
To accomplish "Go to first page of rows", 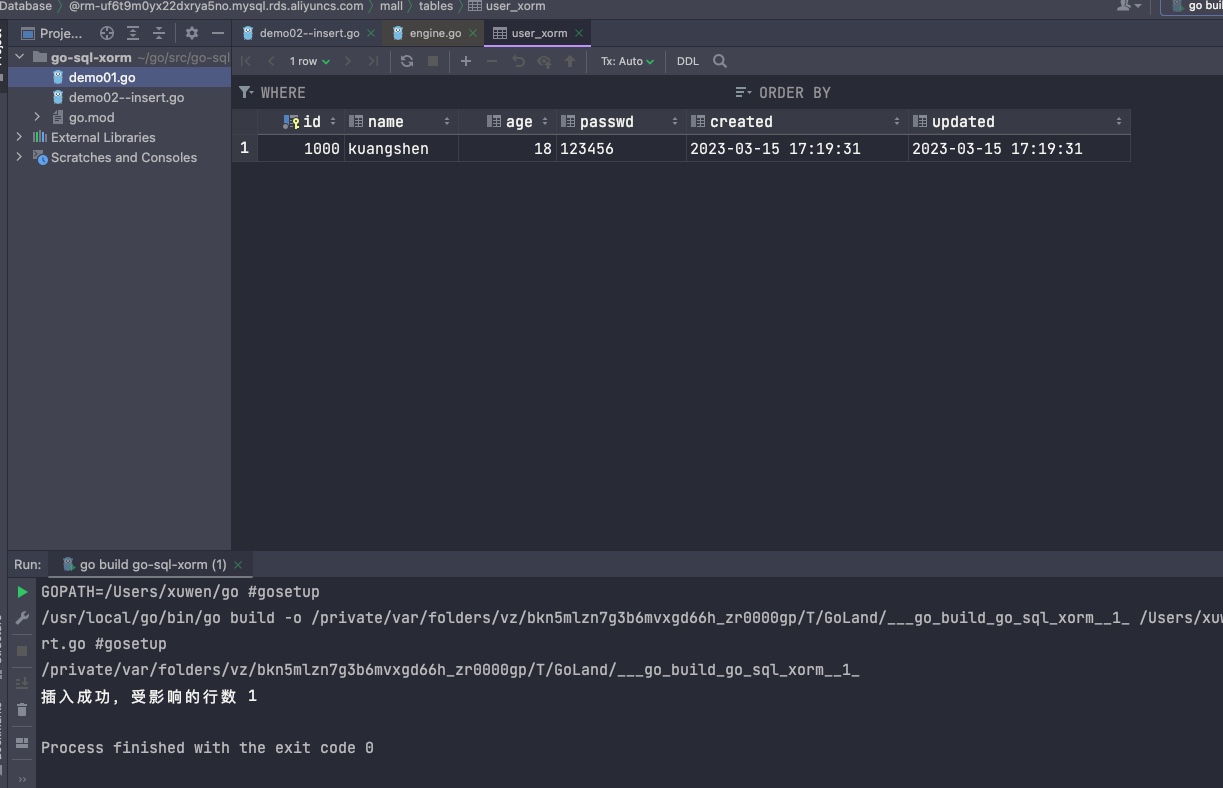I will coord(246,61).
